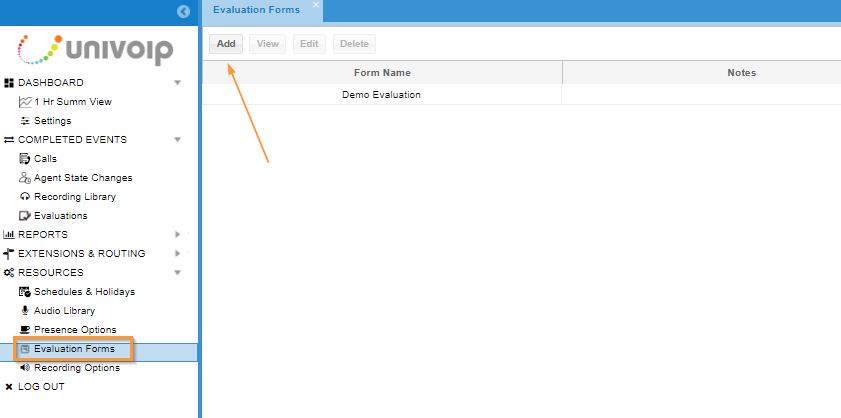The image size is (841, 418).
Task: Click the Completed Events arrows icon
Action: (x=9, y=140)
